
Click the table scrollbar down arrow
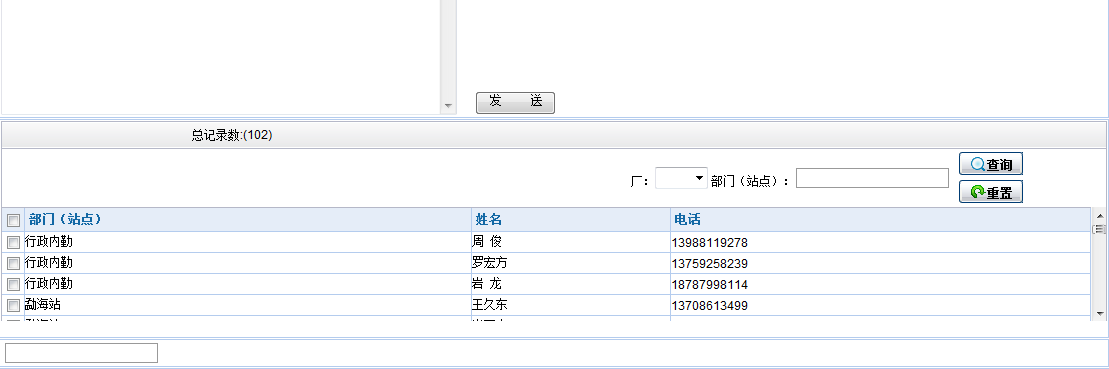click(1100, 313)
